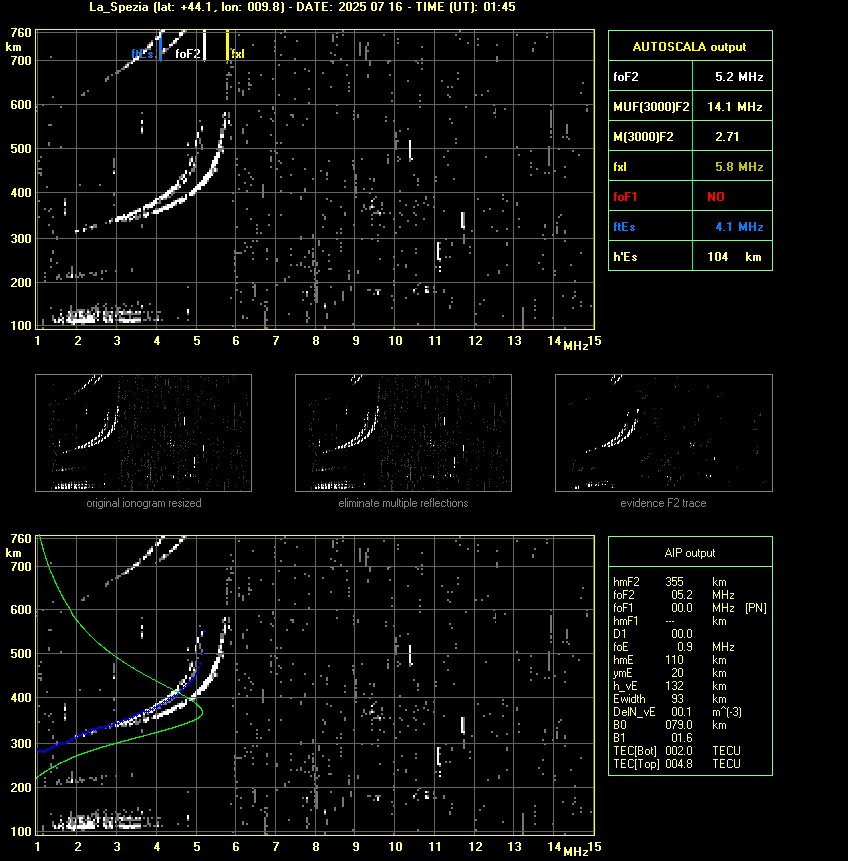The image size is (848, 861).
Task: Select the MUF(3000)F2 value 14.1 MHz
Action: (735, 107)
